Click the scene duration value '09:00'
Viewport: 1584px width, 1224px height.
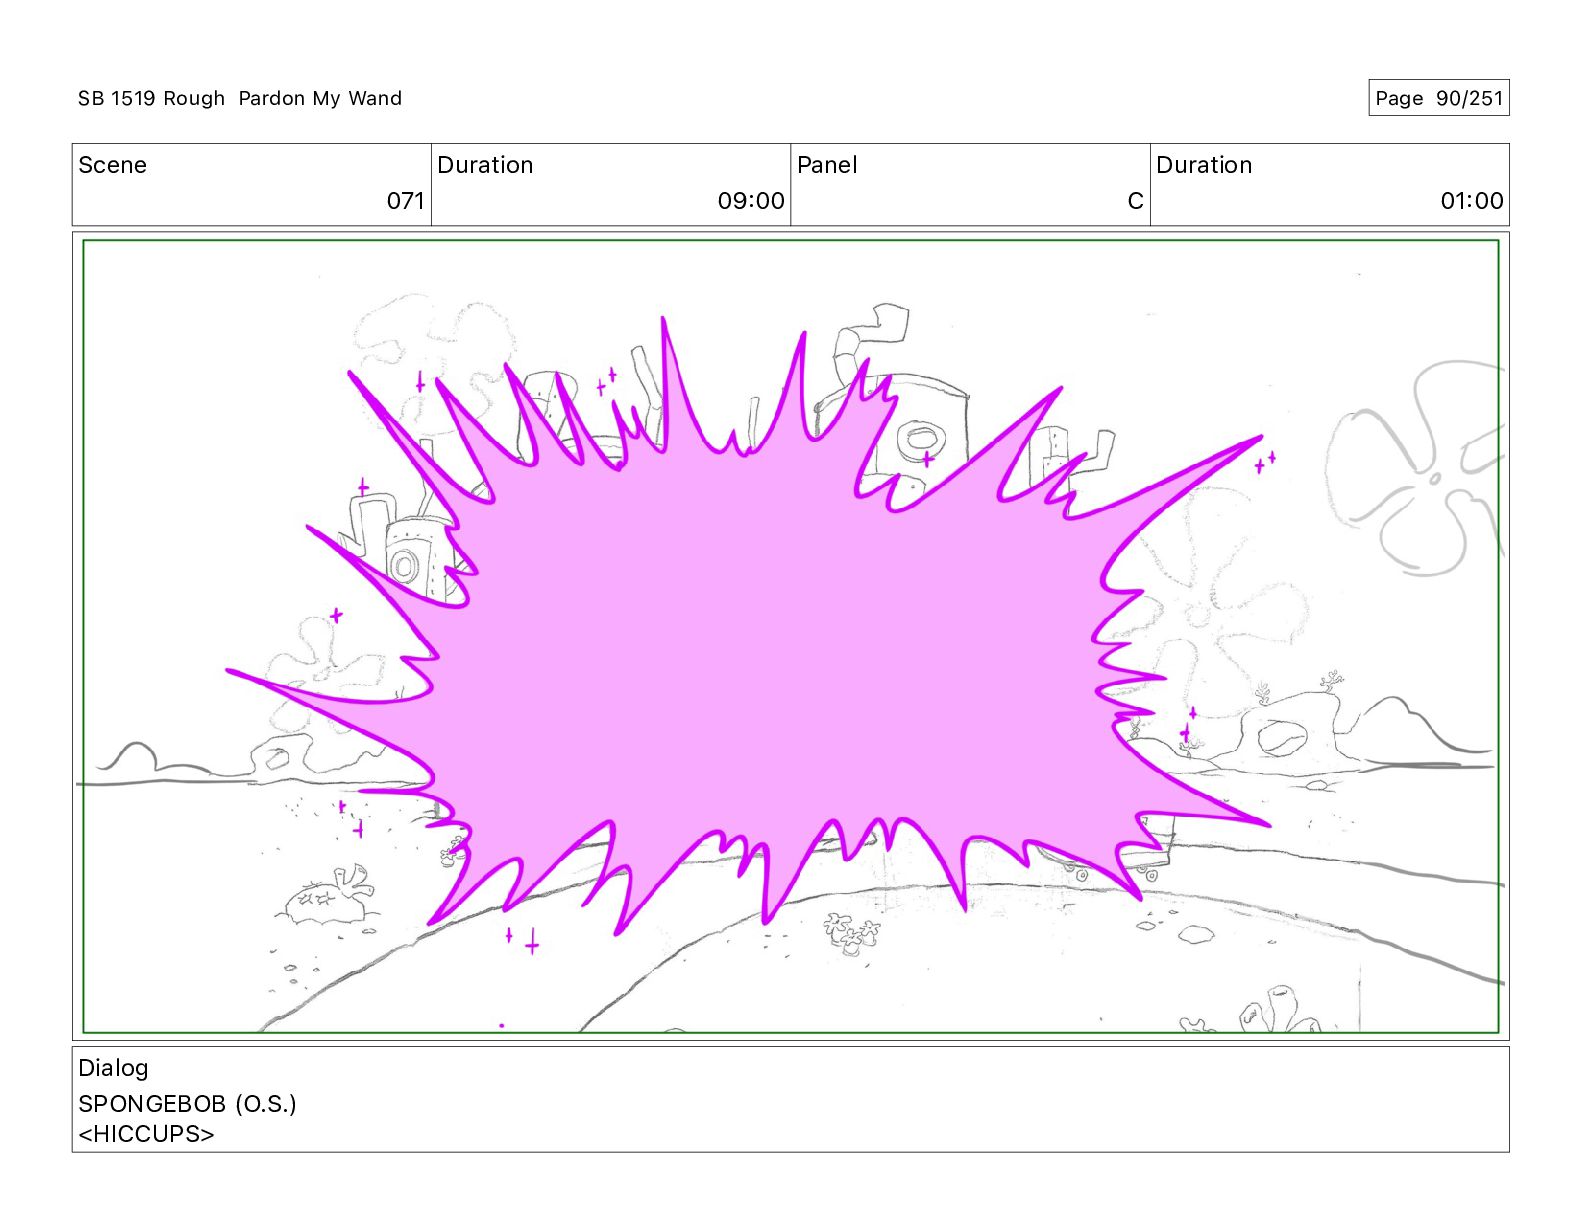click(x=751, y=201)
